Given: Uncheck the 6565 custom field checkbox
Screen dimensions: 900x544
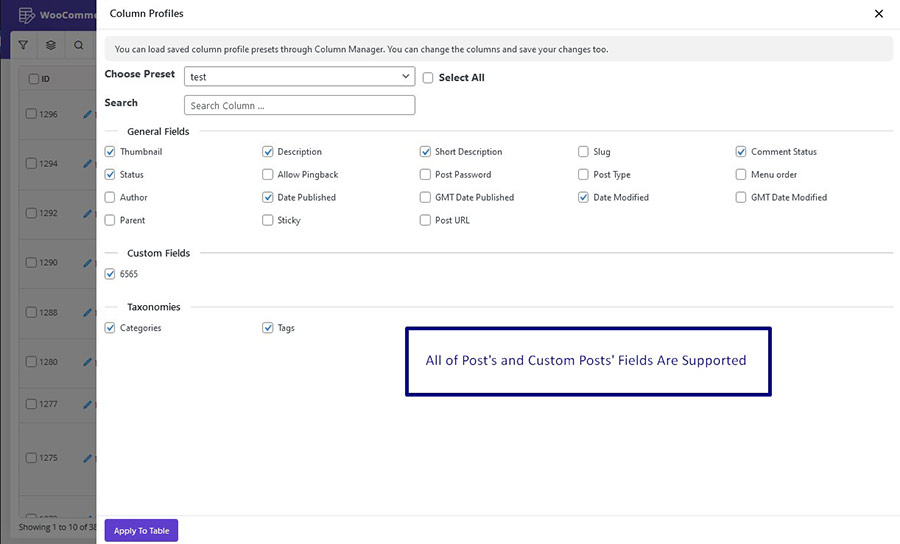Looking at the screenshot, I should pyautogui.click(x=110, y=274).
